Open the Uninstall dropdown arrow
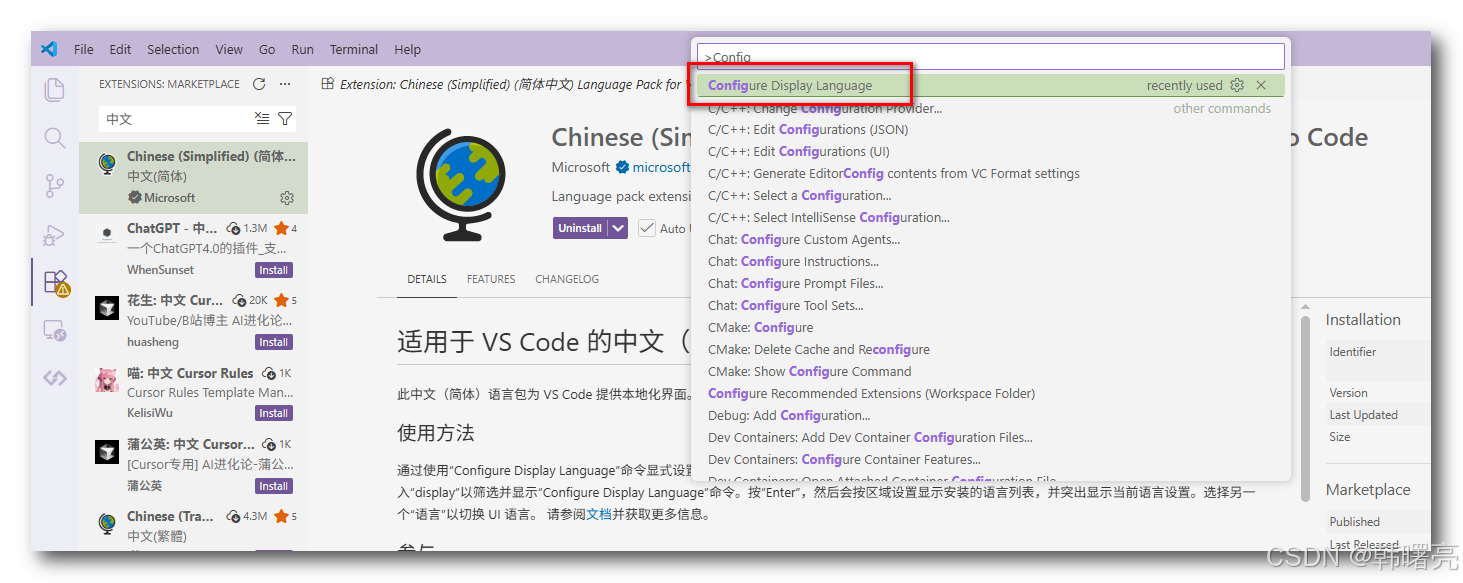1463x583 pixels. click(618, 228)
